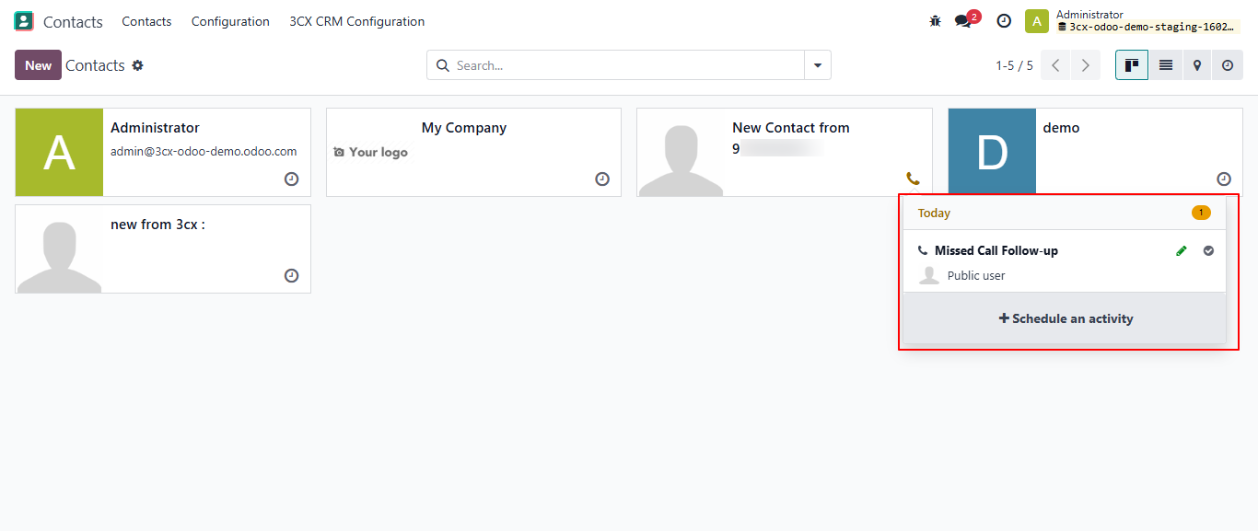Click the Contacts app logo icon
This screenshot has height=531, width=1258.
click(24, 21)
